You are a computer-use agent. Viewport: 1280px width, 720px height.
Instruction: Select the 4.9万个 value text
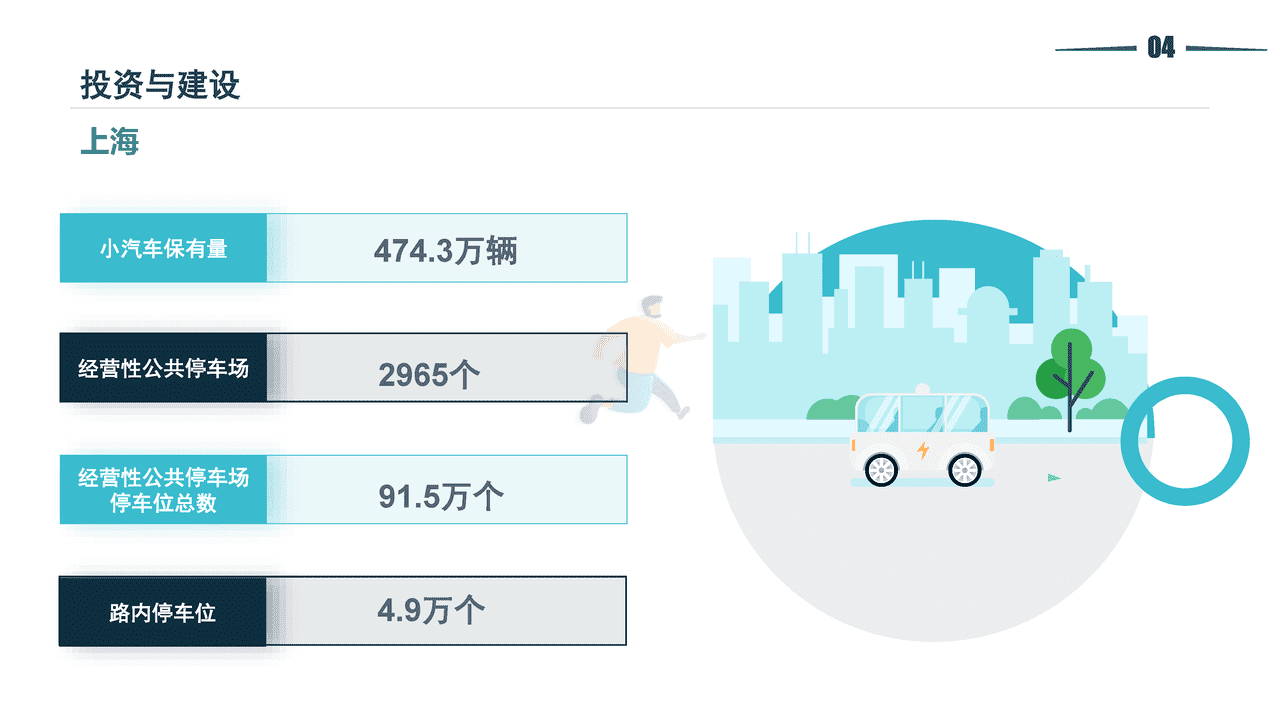pos(432,610)
